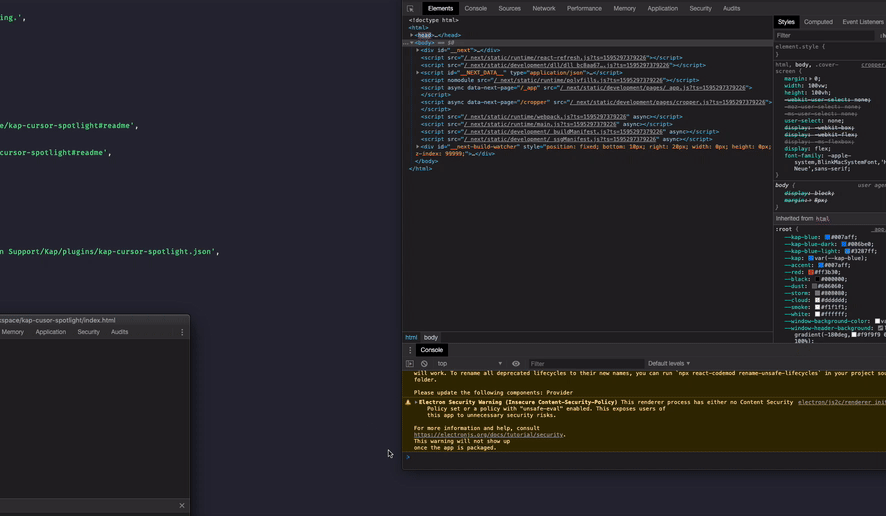Open Security tab in the small DevTools window
Viewport: 886px width, 516px height.
pos(88,332)
